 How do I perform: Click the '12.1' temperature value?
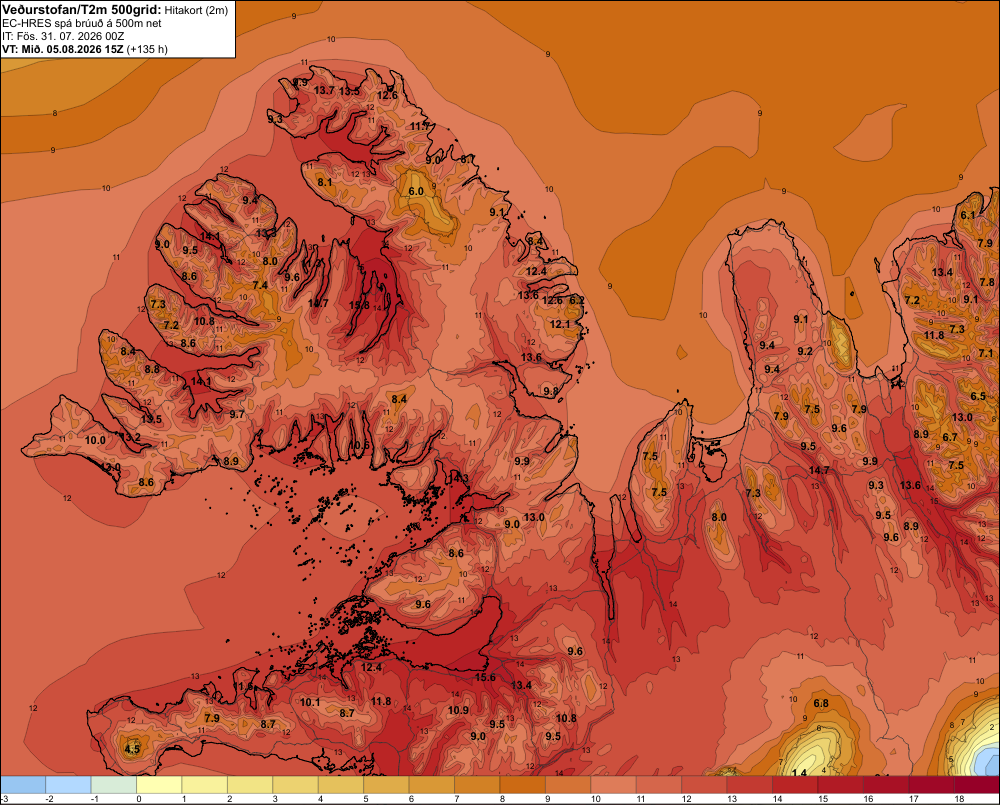tap(560, 324)
